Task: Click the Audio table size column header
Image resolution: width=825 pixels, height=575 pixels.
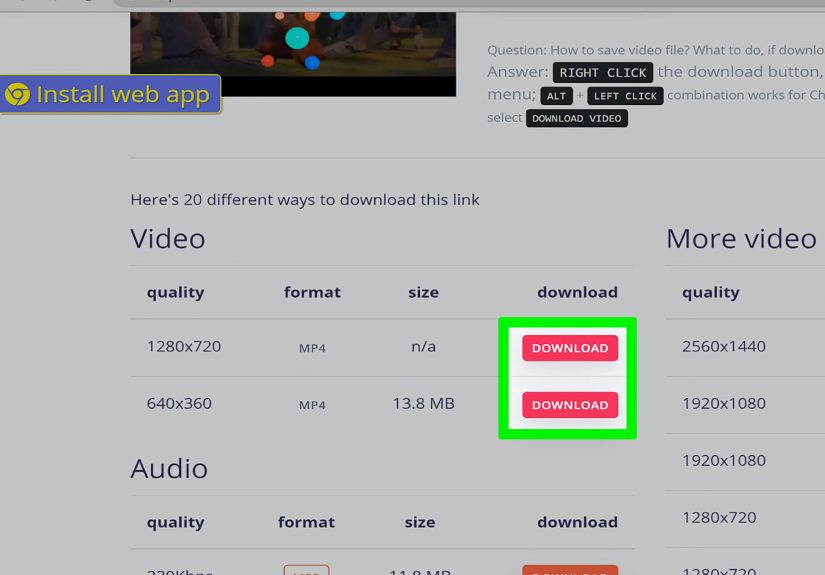Action: pyautogui.click(x=420, y=522)
